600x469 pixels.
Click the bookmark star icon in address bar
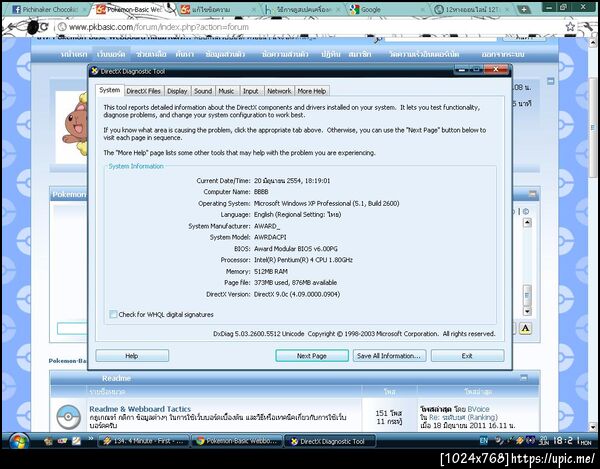point(570,26)
